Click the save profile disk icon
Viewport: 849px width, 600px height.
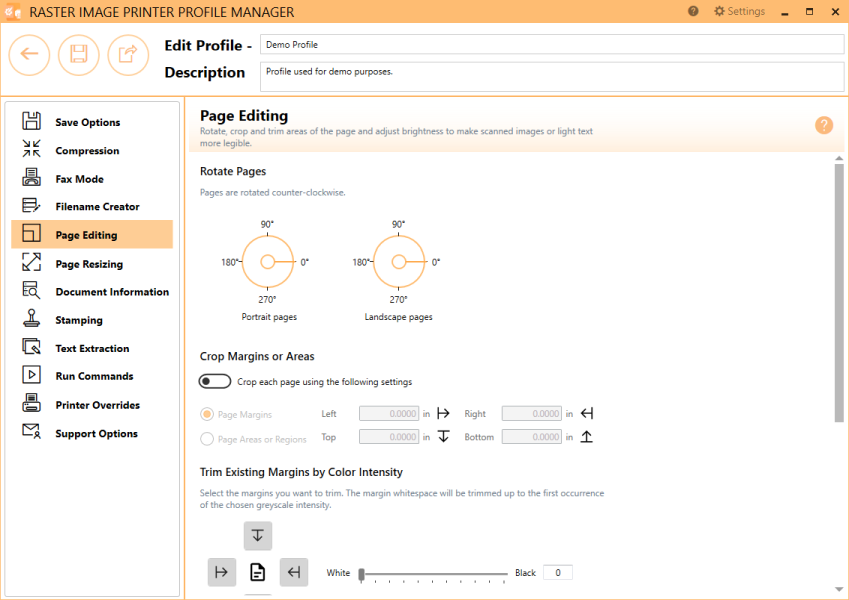(x=79, y=55)
